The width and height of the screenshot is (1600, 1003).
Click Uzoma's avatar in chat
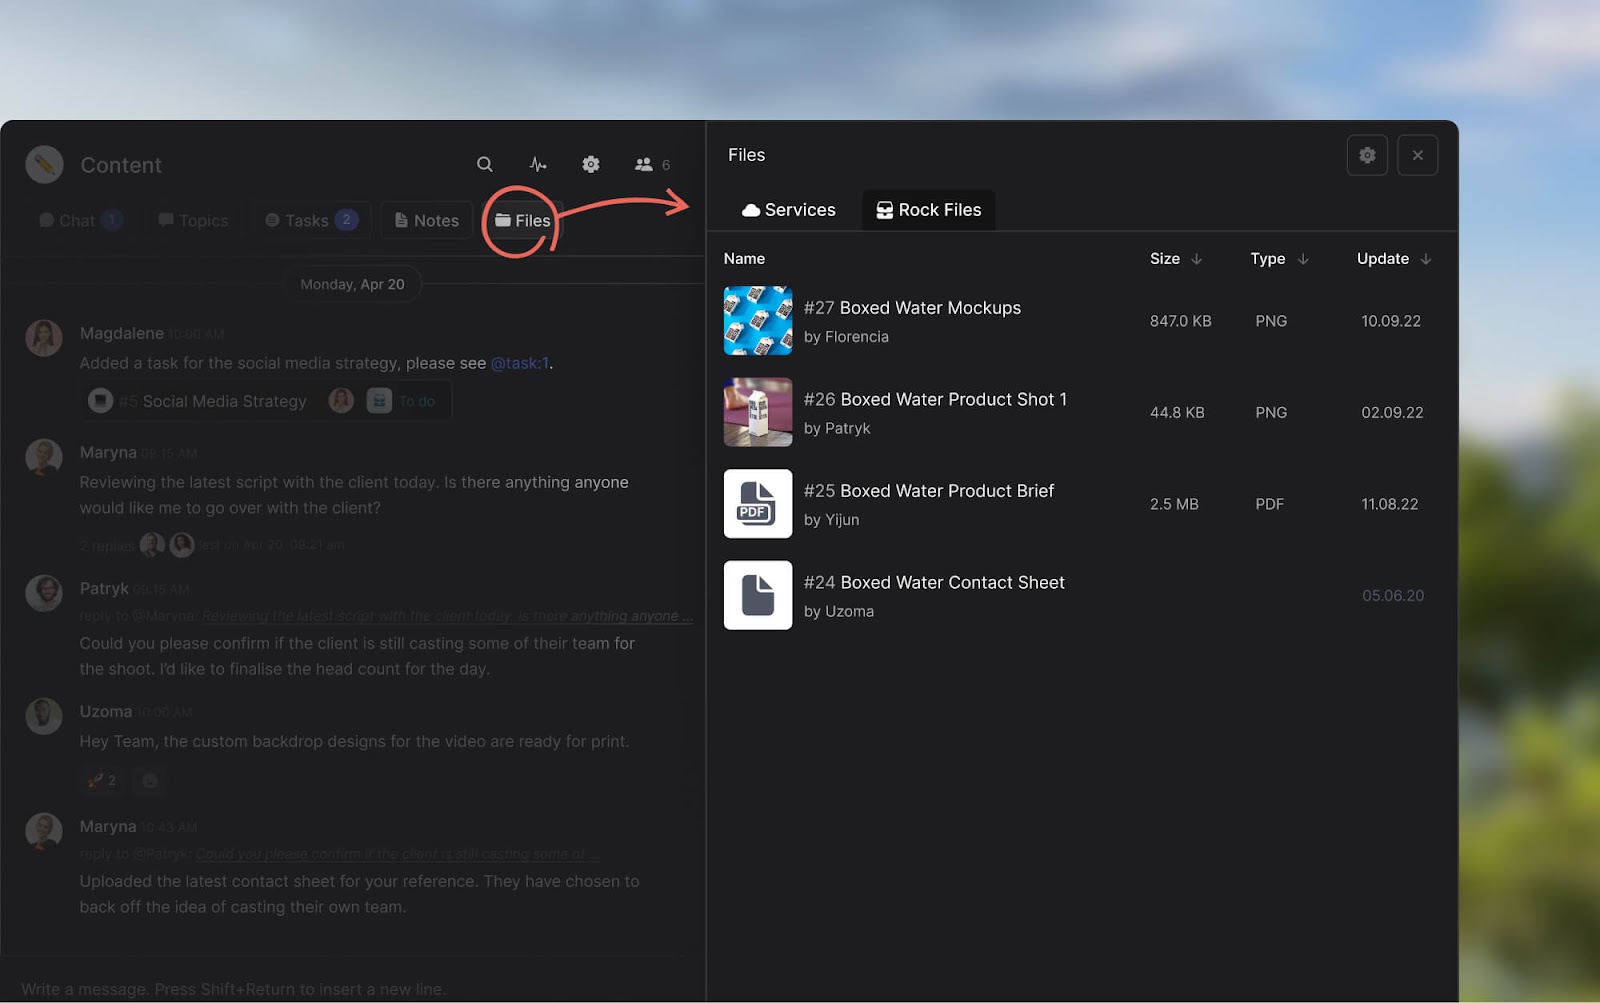[x=44, y=716]
